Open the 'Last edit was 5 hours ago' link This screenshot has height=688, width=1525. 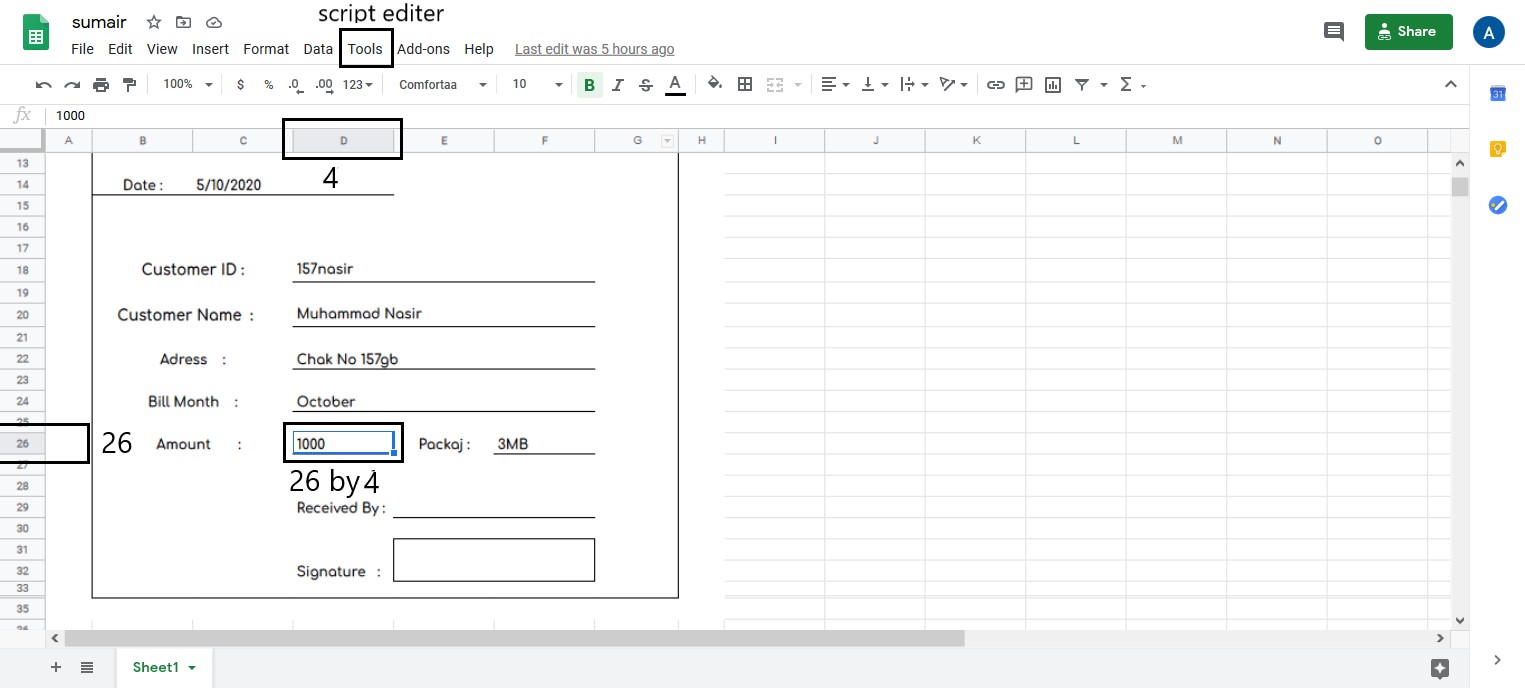[x=594, y=49]
